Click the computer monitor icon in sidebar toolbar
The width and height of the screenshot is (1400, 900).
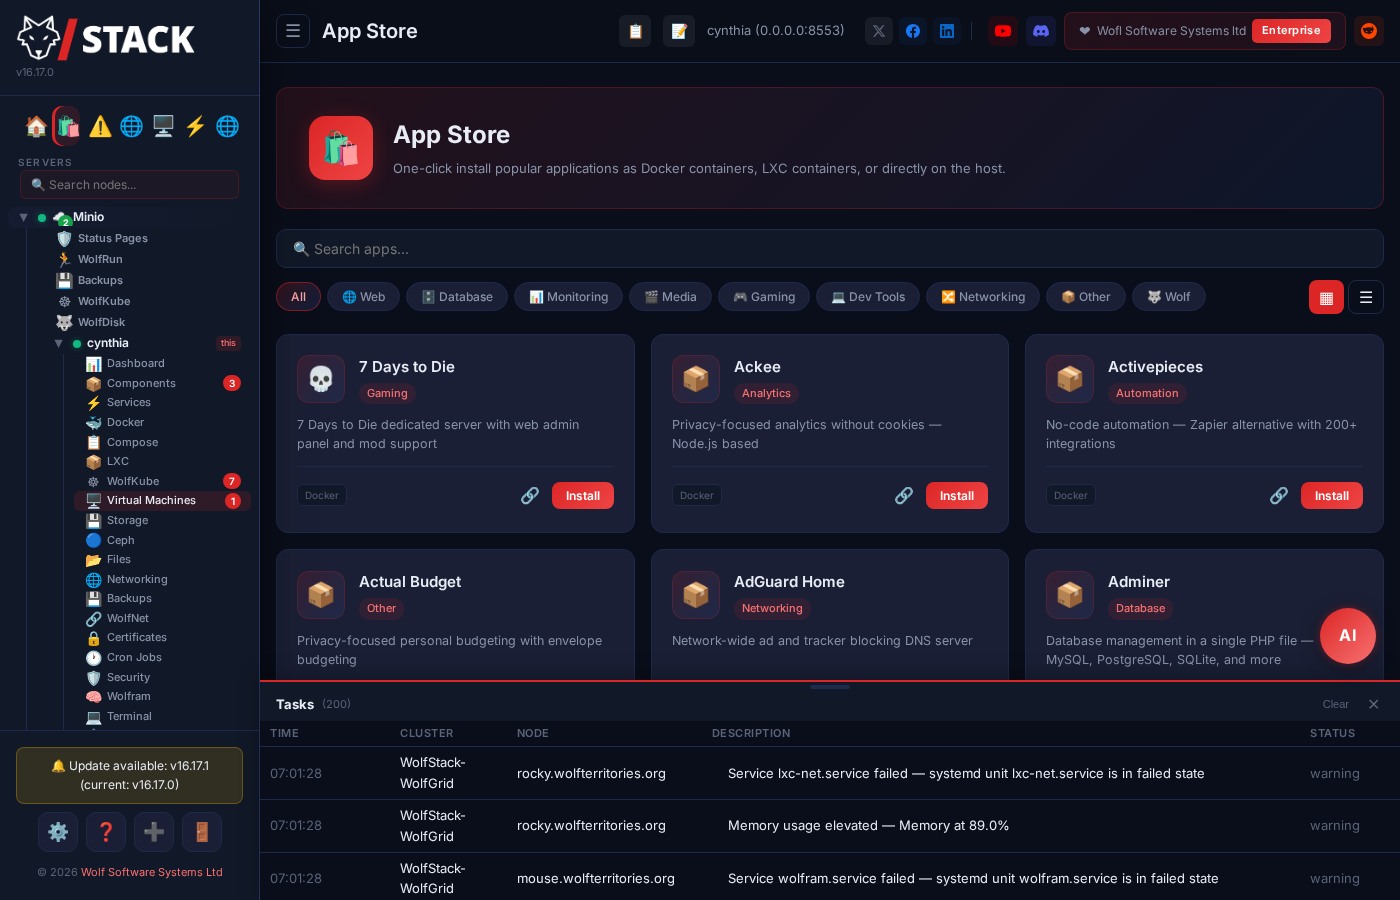[x=163, y=126]
